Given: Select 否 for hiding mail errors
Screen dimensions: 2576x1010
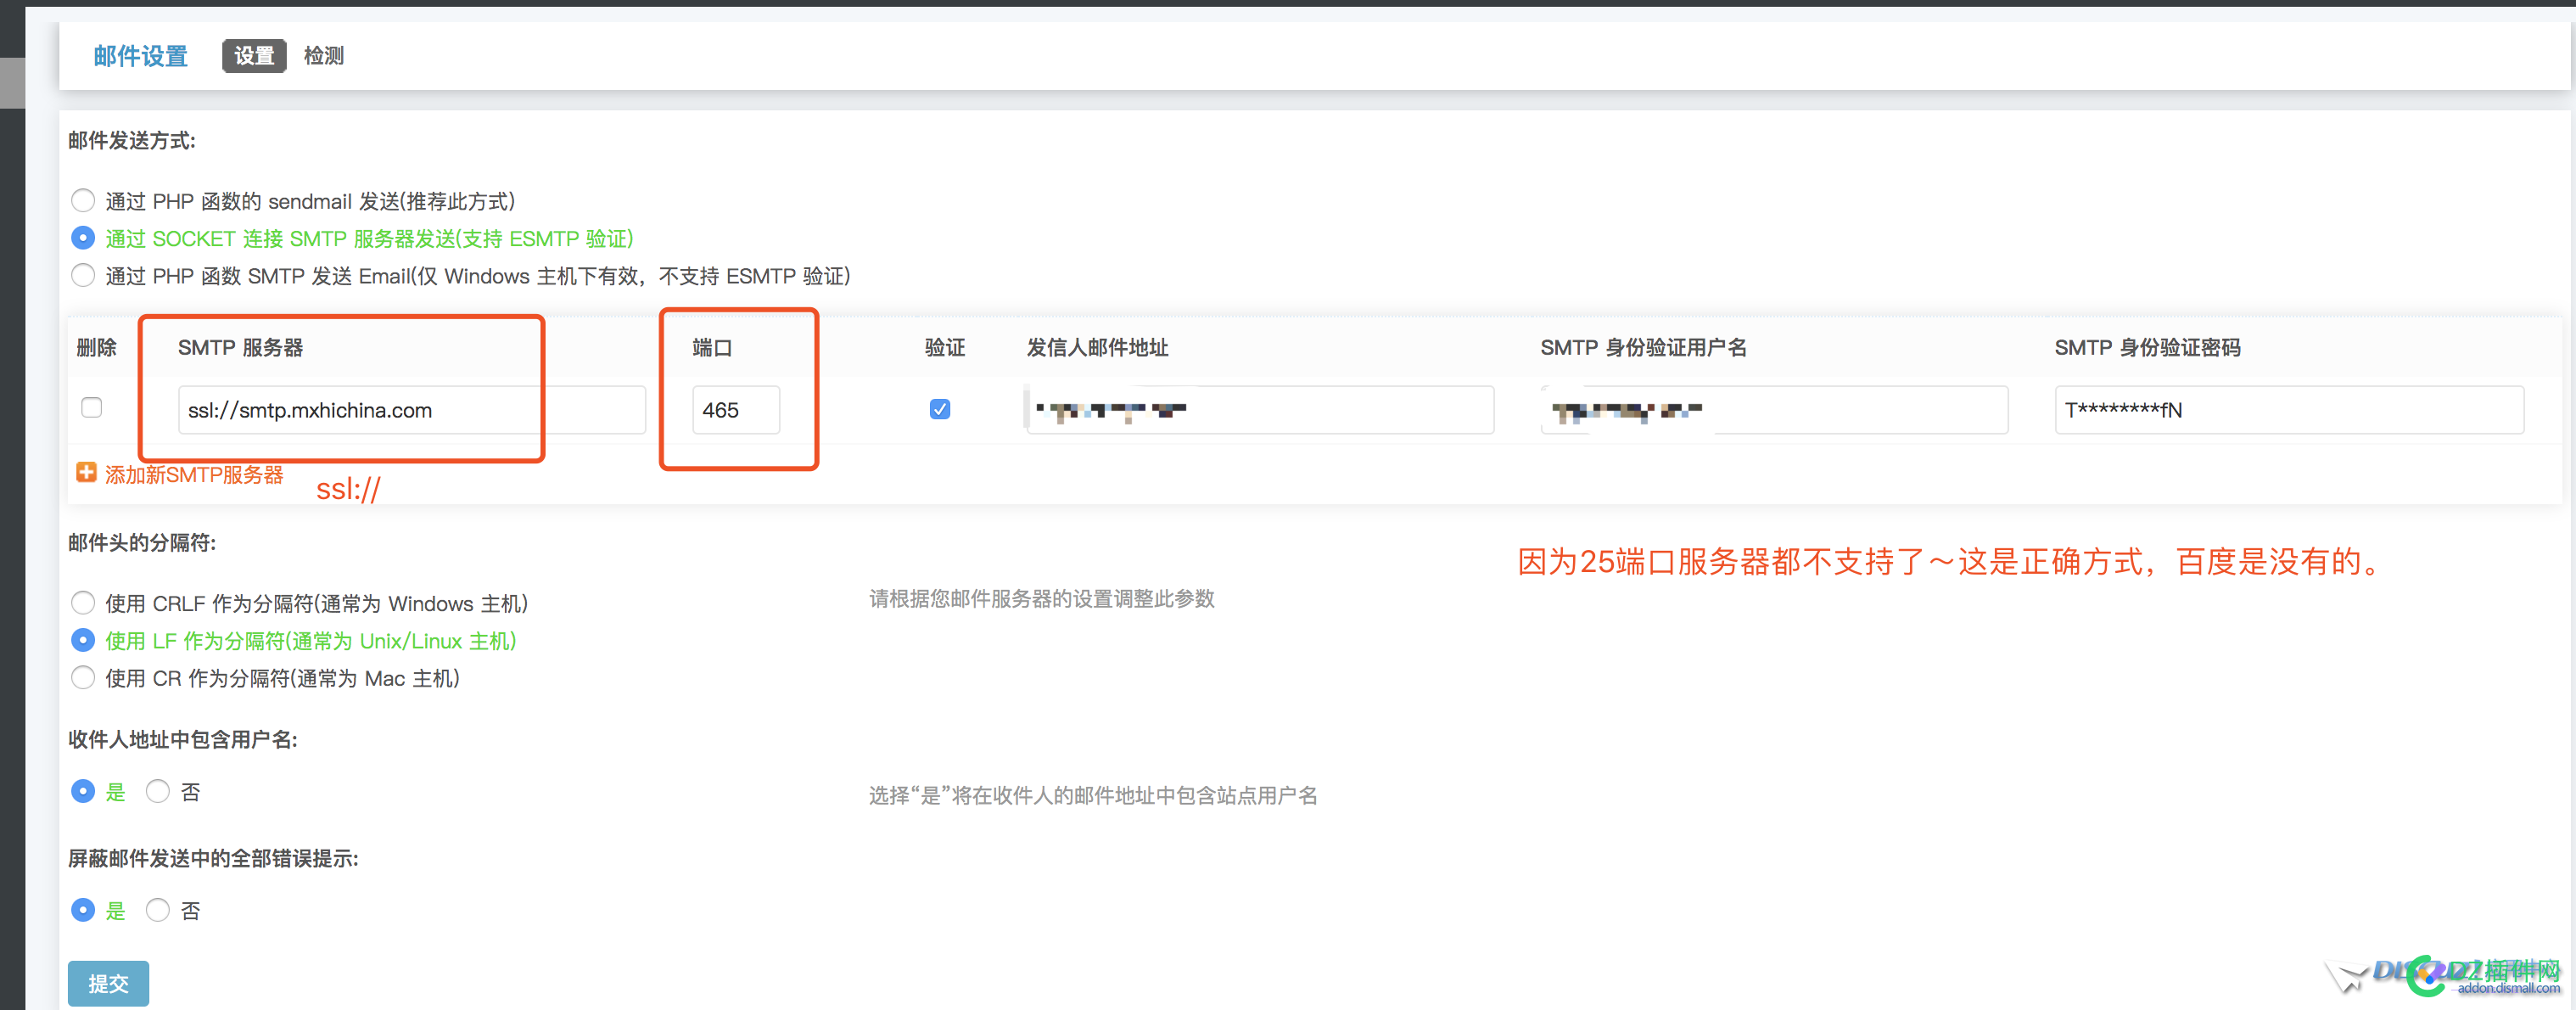Looking at the screenshot, I should [x=157, y=910].
